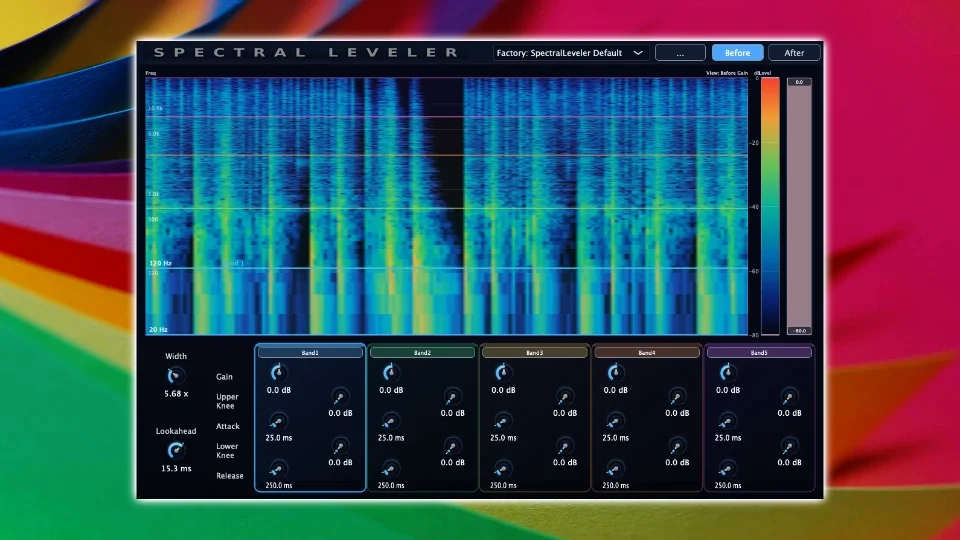Viewport: 960px width, 540px height.
Task: Click the dB color scale legend
Action: click(770, 206)
